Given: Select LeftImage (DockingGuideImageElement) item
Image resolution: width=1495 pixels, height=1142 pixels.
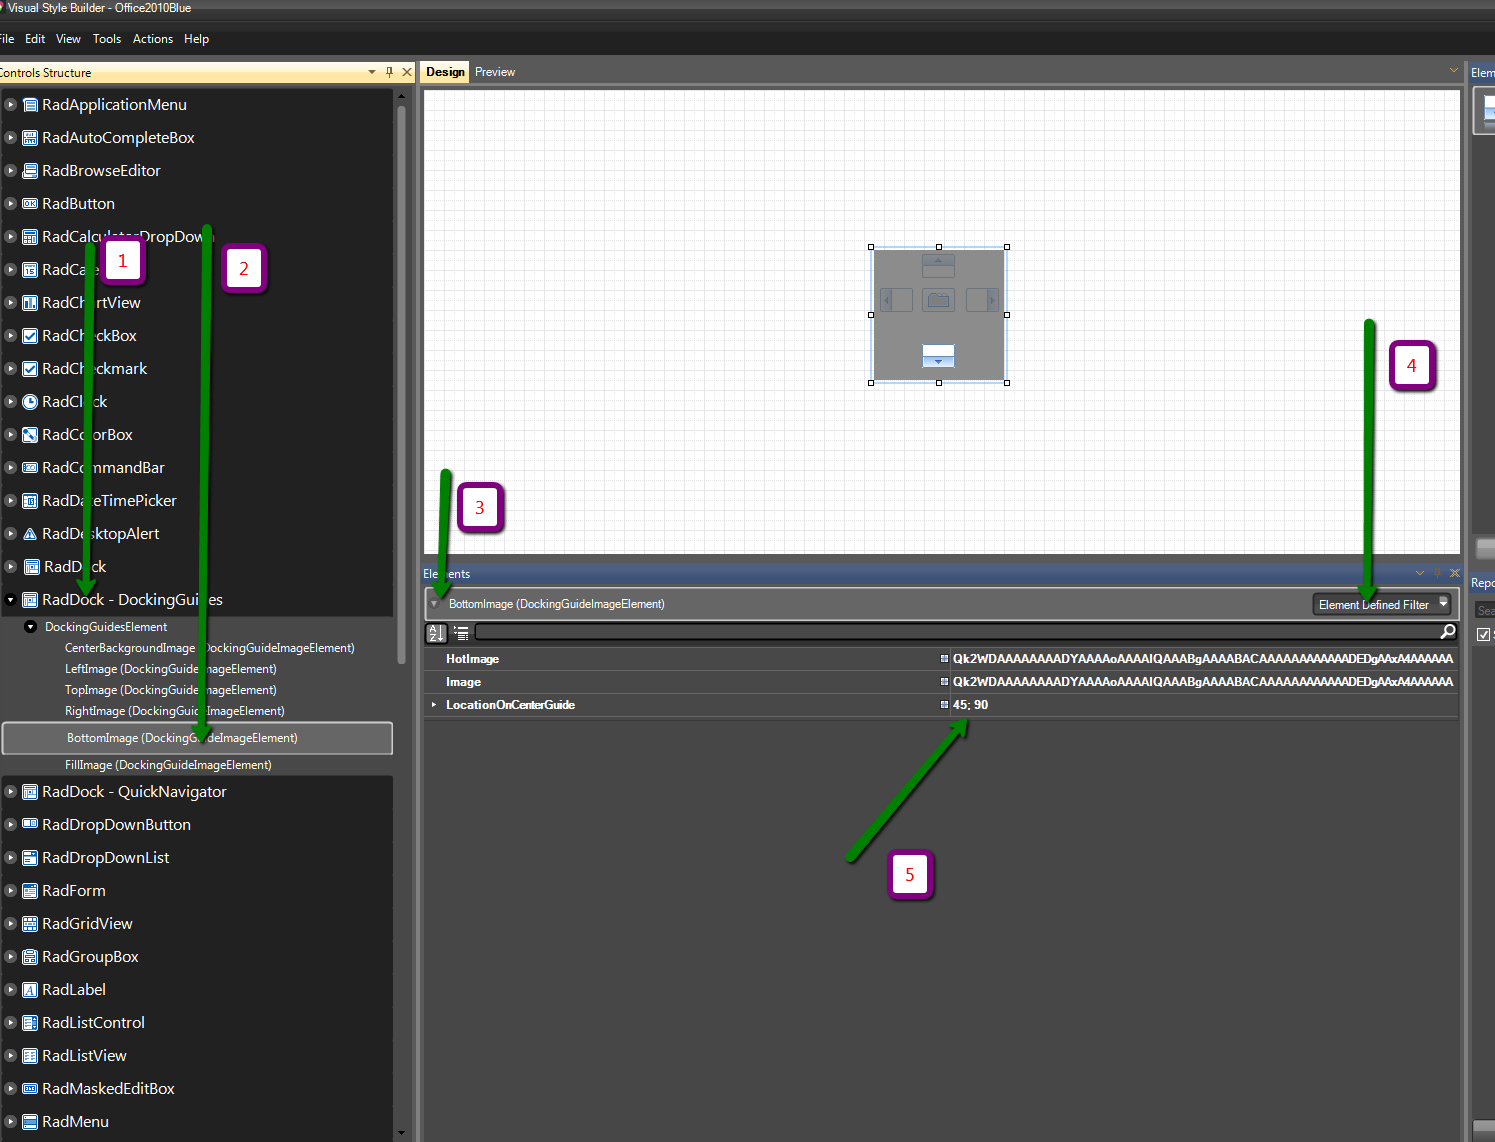Looking at the screenshot, I should (171, 669).
